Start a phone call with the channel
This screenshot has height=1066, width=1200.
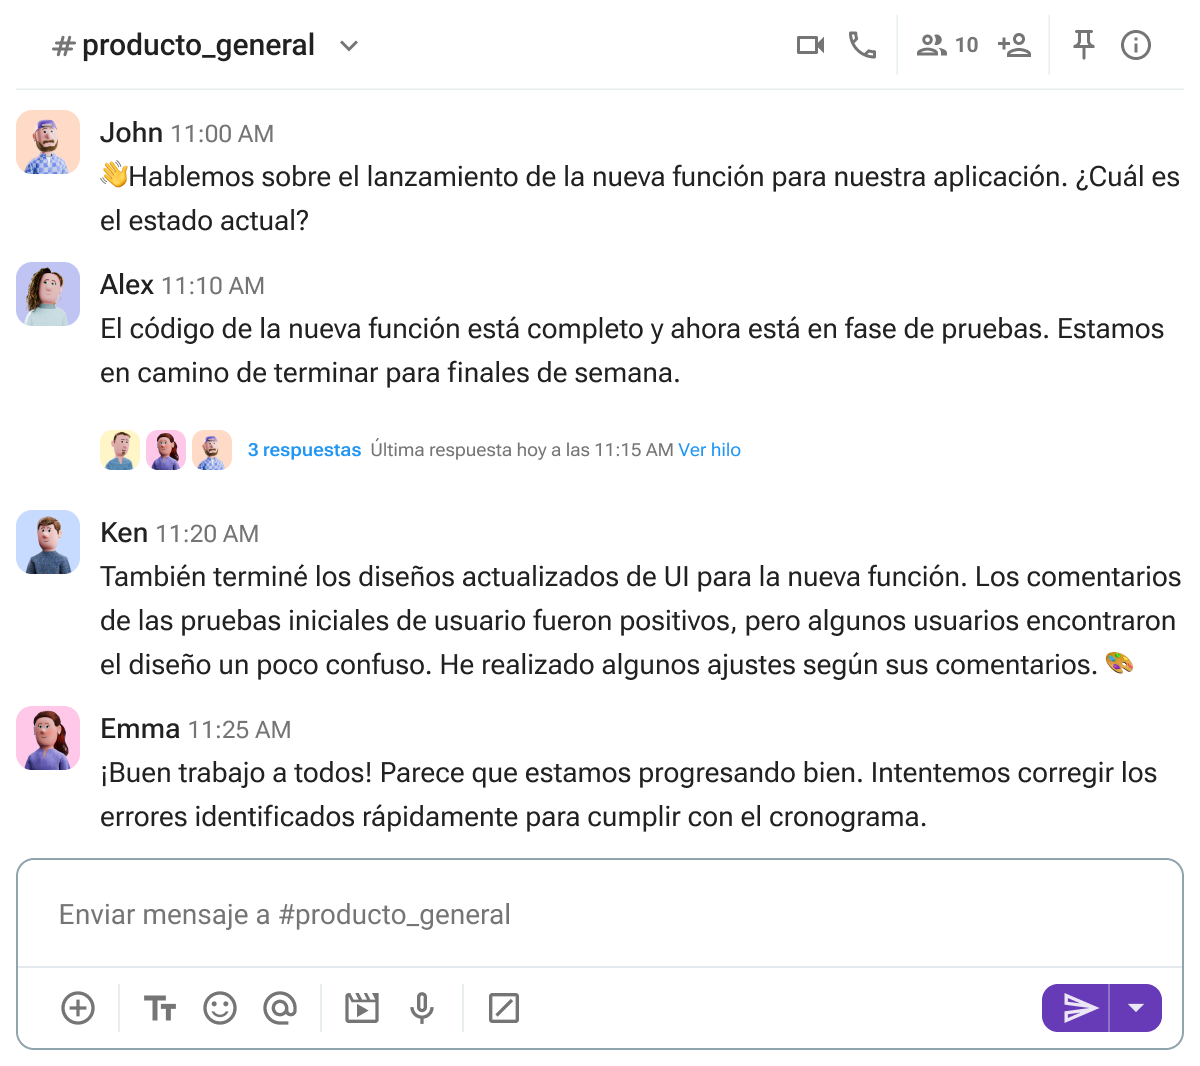click(x=862, y=44)
